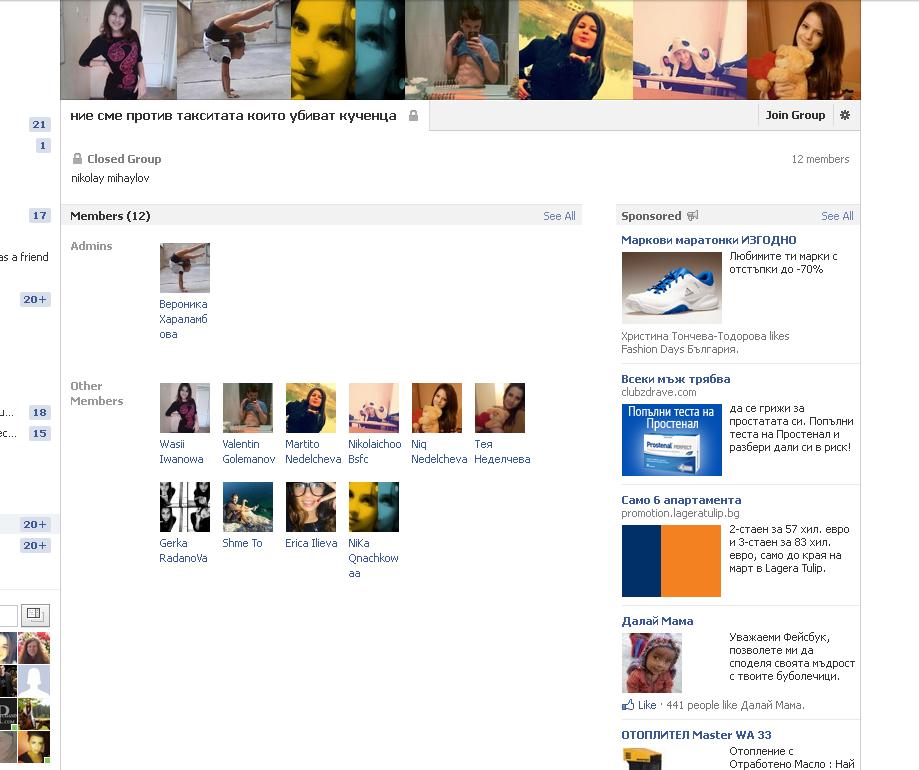Open Erica Ilieva member thumbnail
The width and height of the screenshot is (919, 770).
coord(311,507)
